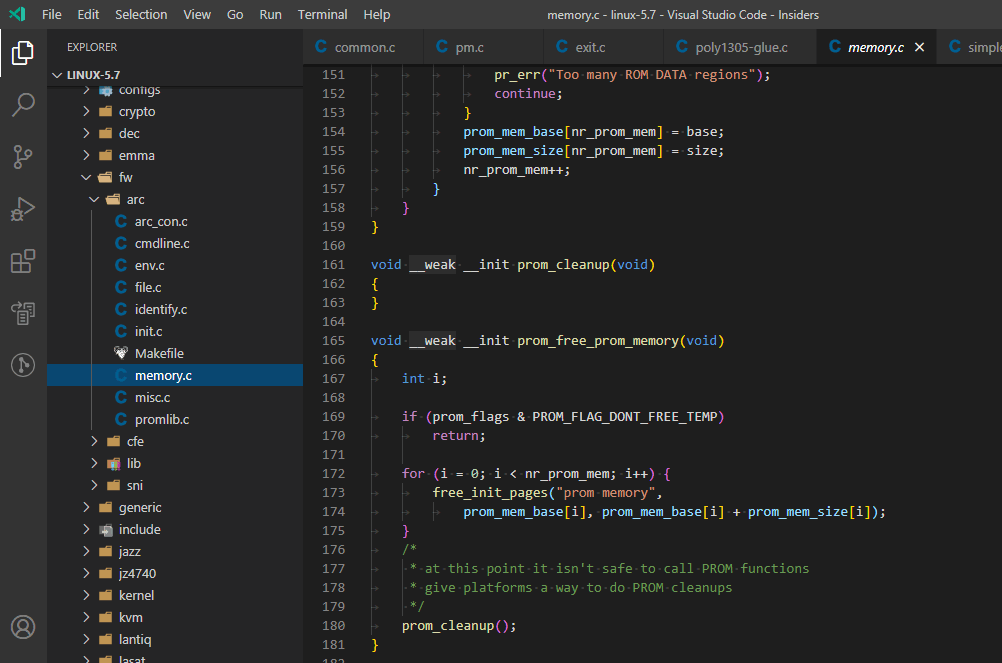
Task: Click C file icon of promlib.c
Action: [121, 420]
